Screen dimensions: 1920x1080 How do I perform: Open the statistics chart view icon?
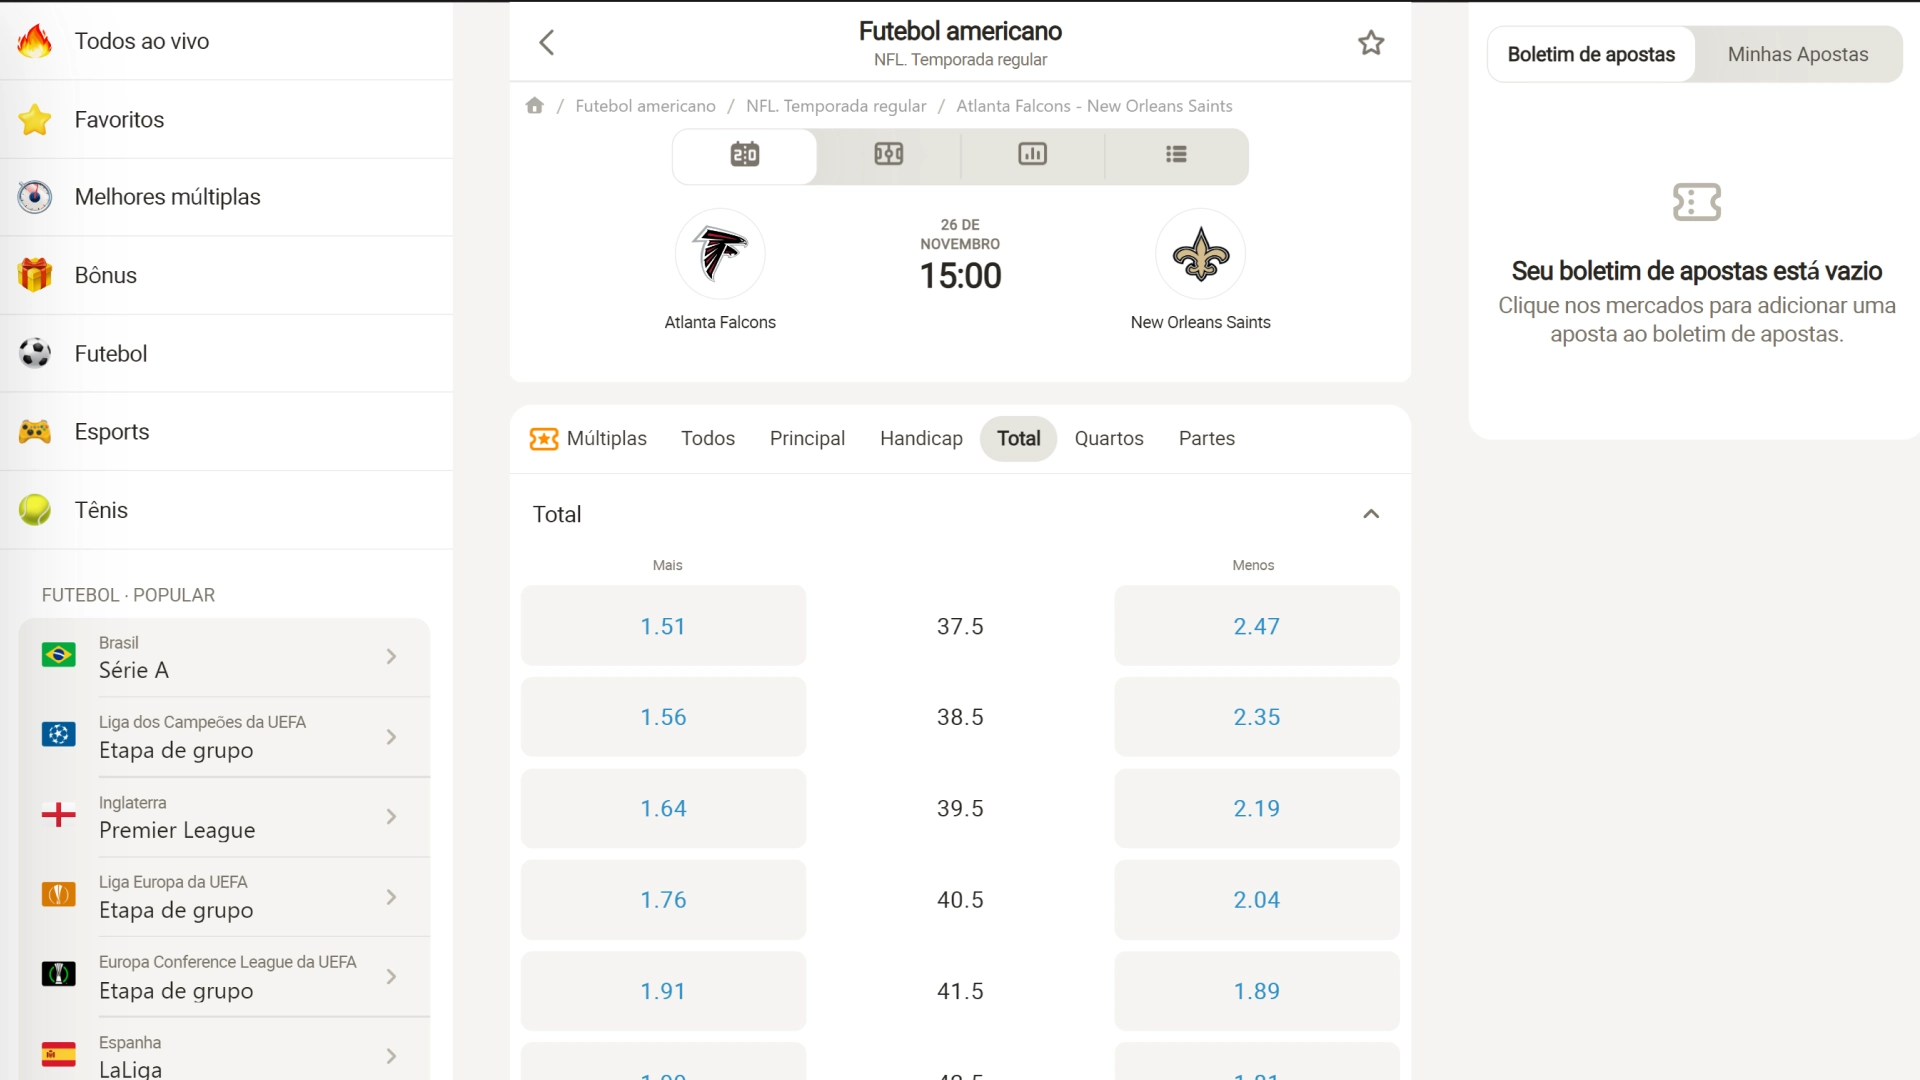[x=1032, y=155]
